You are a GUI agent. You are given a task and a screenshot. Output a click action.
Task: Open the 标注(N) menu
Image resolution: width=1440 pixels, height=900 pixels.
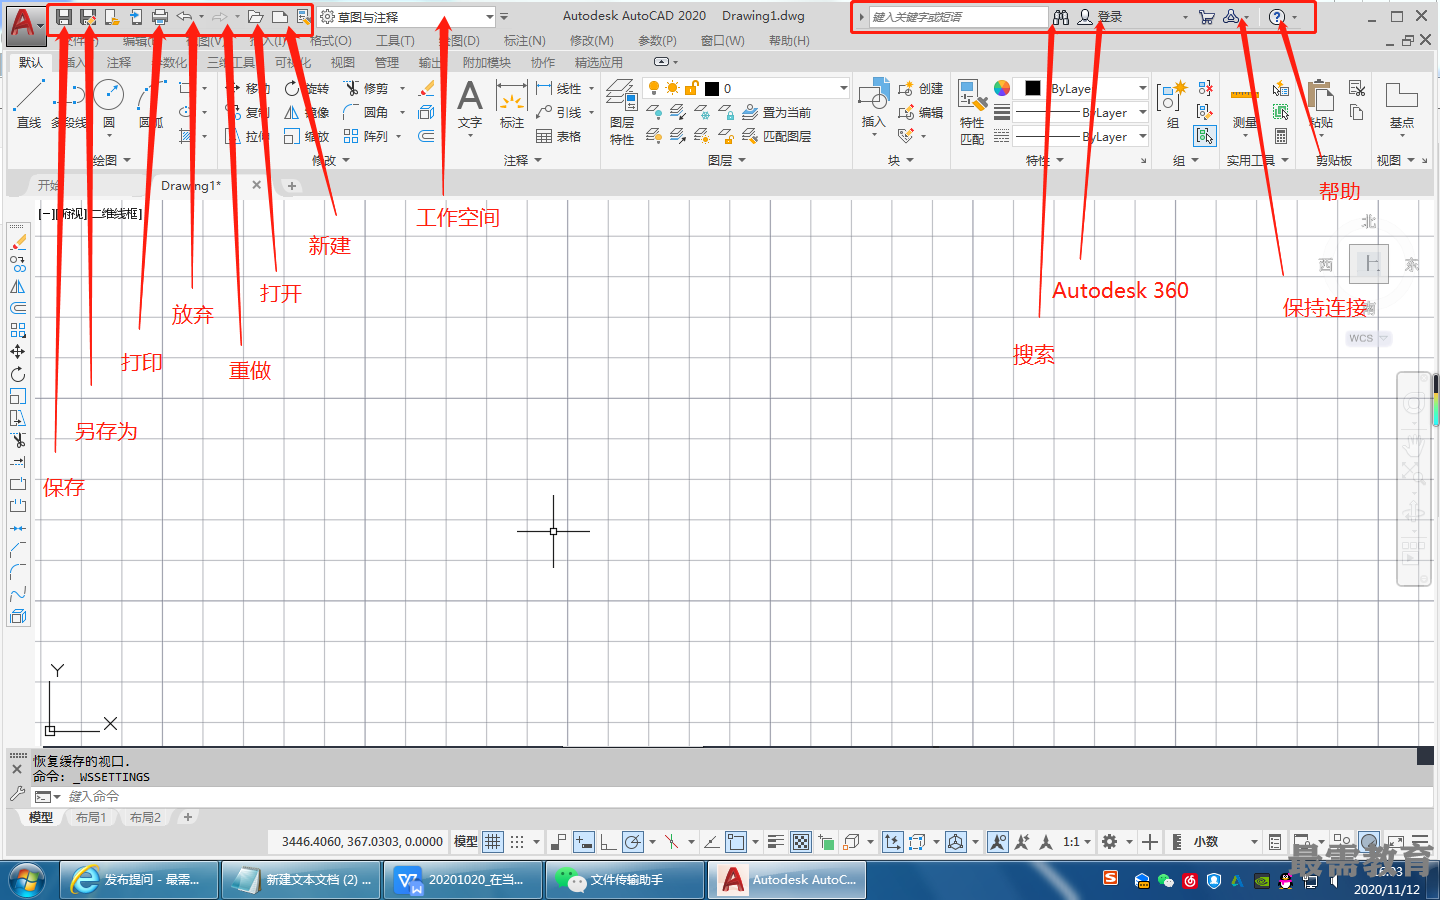525,41
